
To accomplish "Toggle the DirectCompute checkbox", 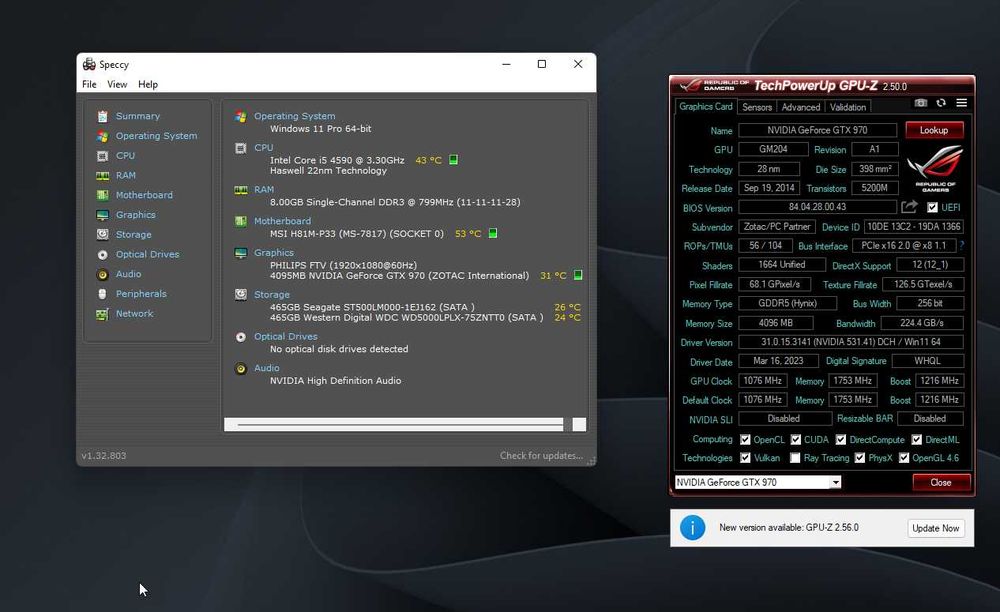I will pos(841,439).
